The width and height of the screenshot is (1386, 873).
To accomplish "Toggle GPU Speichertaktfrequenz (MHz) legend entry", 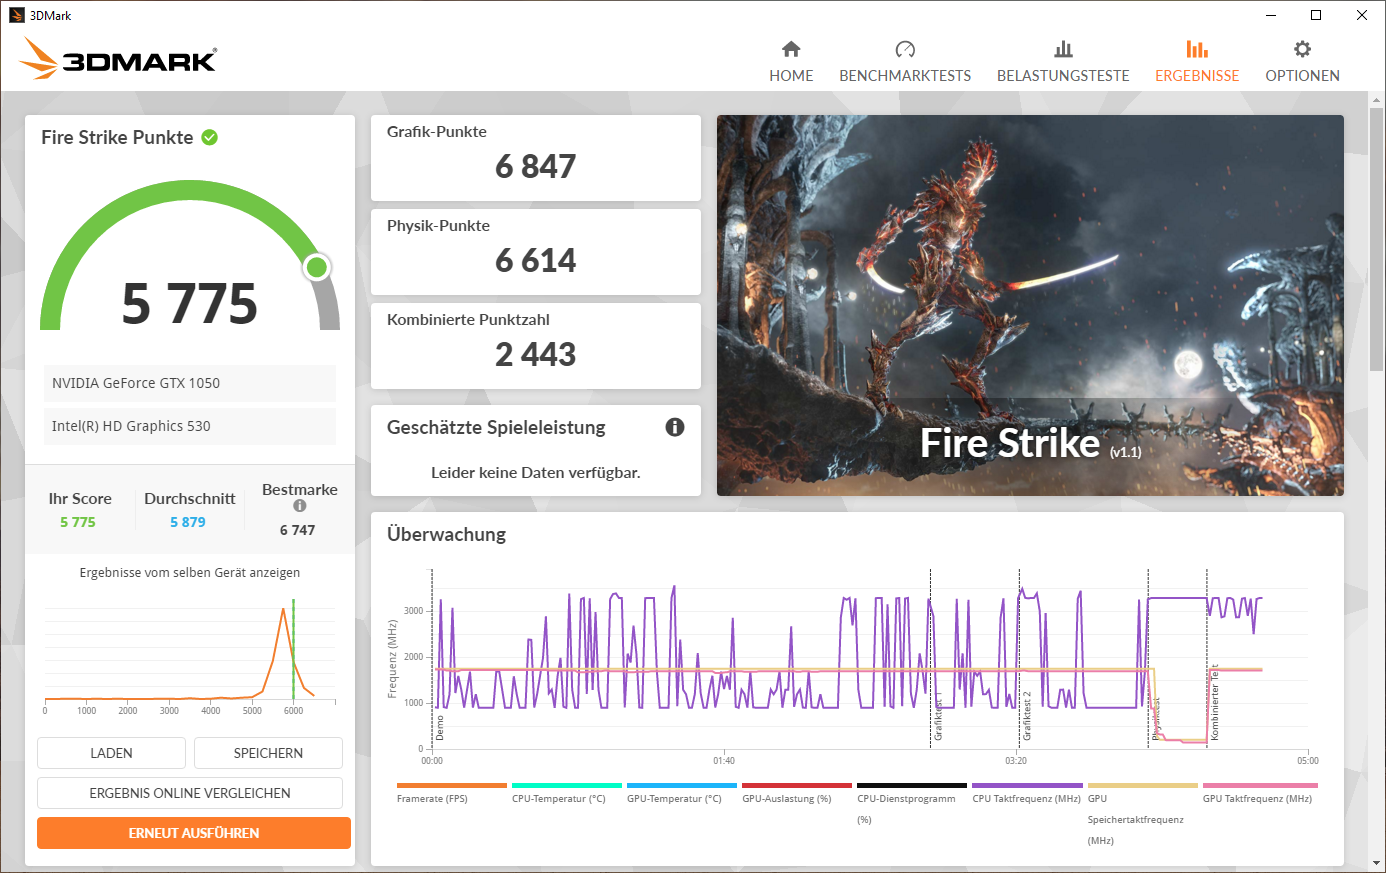I will [x=1142, y=815].
